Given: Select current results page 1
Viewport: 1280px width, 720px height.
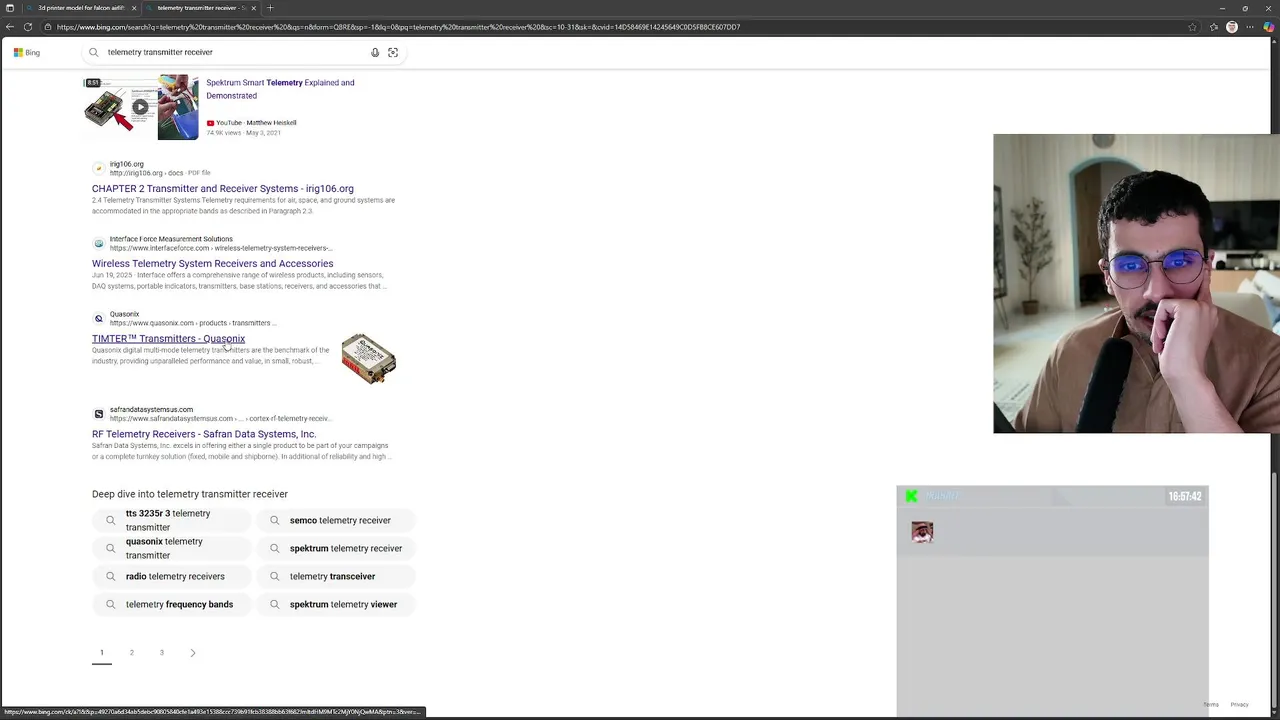Looking at the screenshot, I should (x=101, y=652).
